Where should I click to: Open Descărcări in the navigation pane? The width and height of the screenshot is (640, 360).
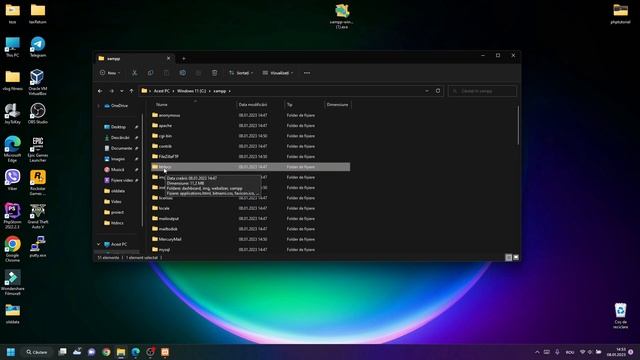[119, 138]
